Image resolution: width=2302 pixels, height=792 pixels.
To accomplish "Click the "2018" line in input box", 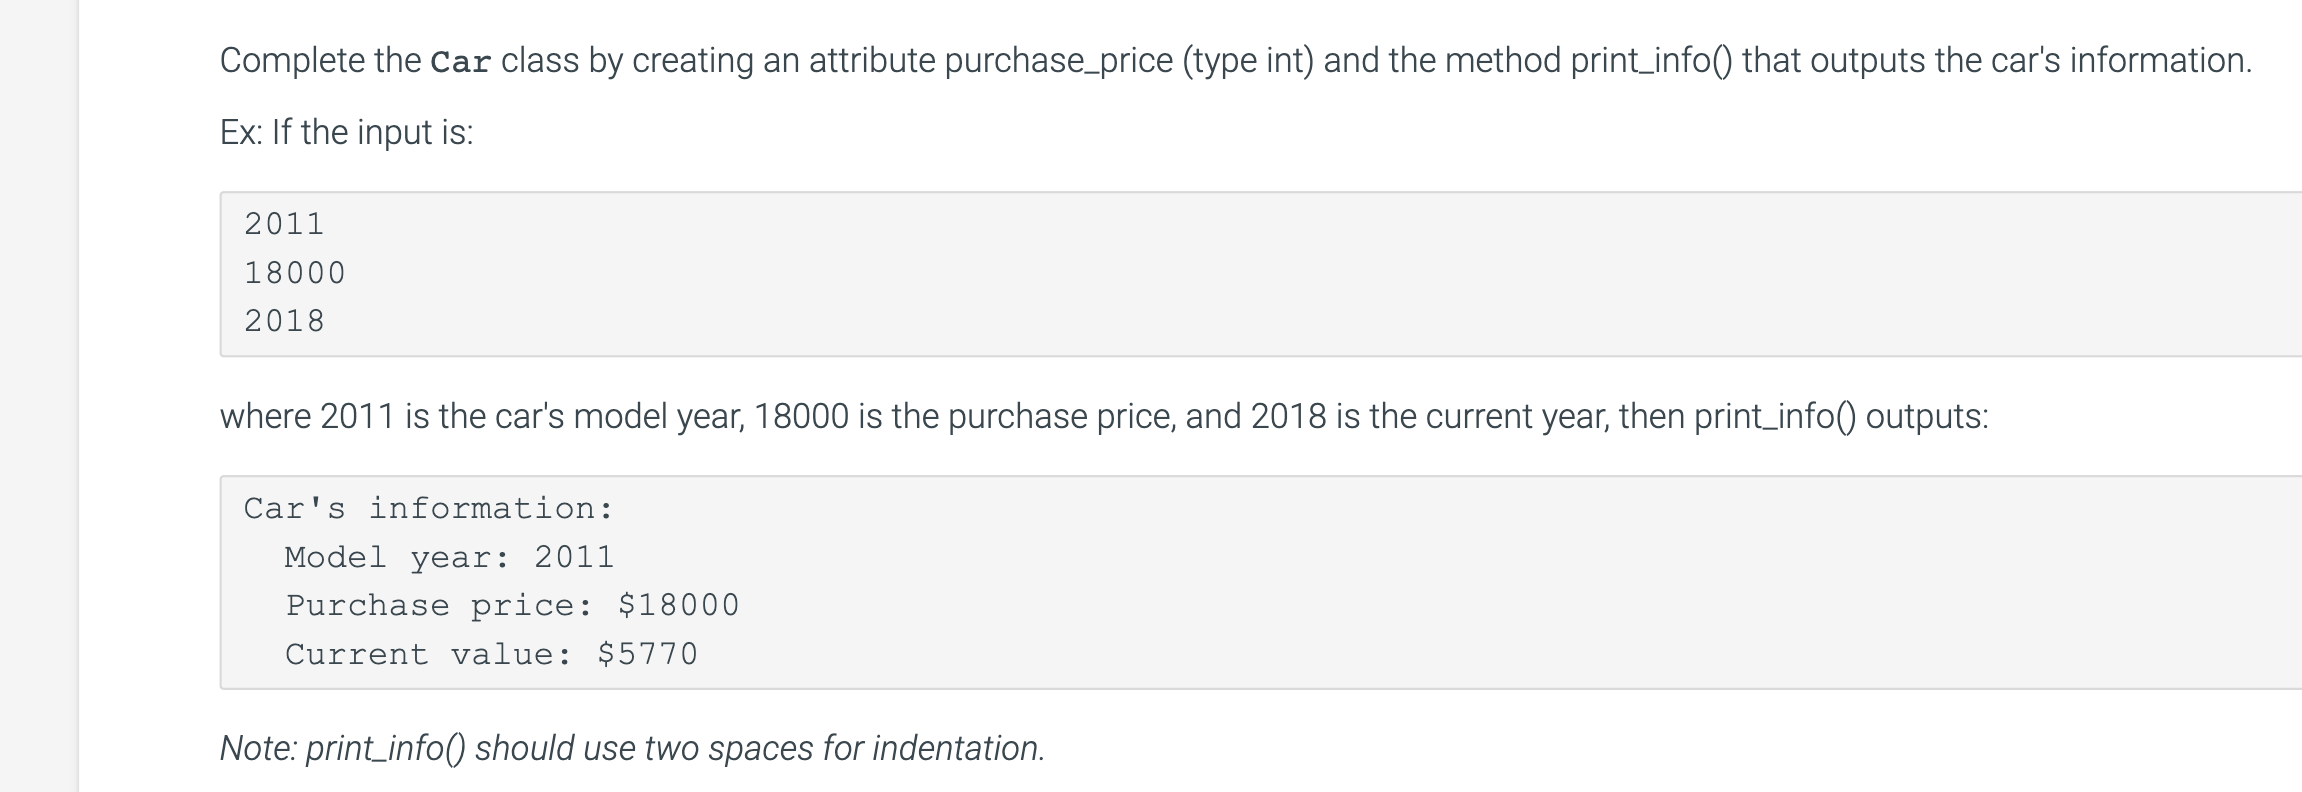I will pos(284,321).
